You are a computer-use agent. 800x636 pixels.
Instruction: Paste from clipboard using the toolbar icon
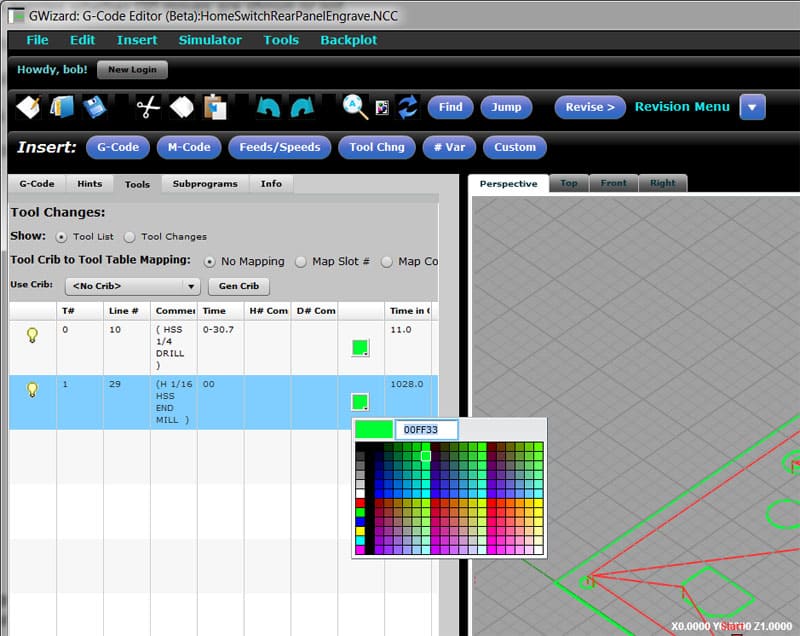pos(213,108)
